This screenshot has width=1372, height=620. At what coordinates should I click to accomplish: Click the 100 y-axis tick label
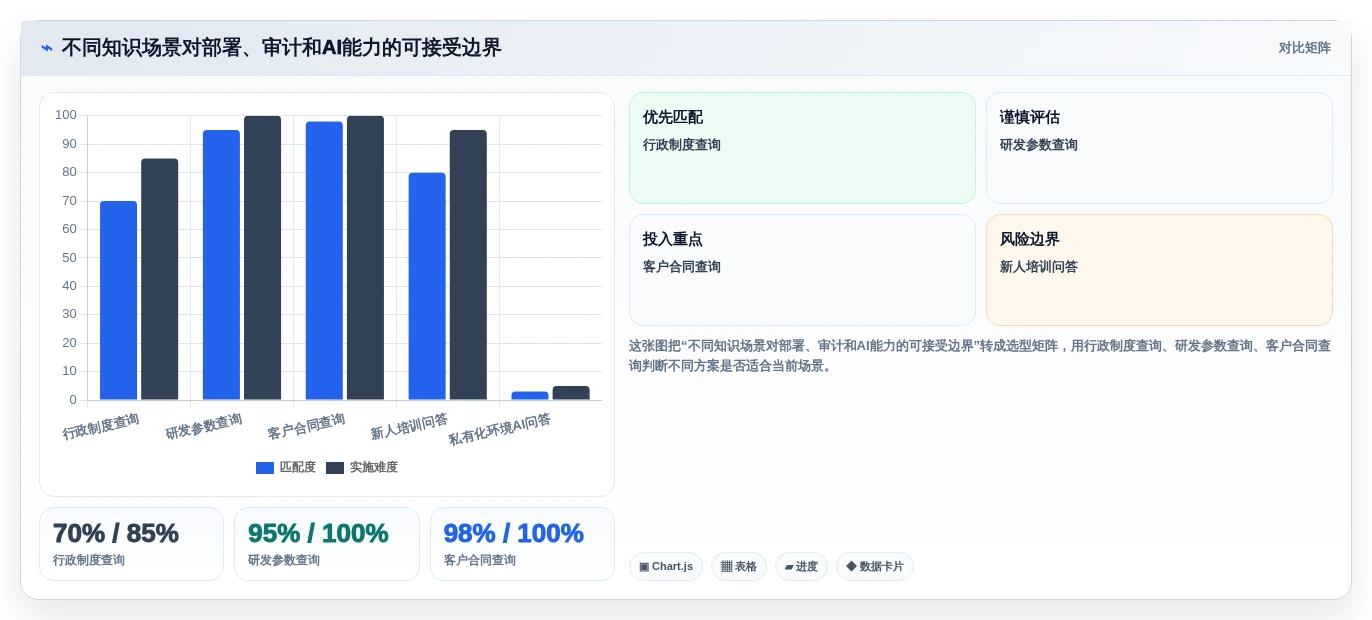coord(66,115)
